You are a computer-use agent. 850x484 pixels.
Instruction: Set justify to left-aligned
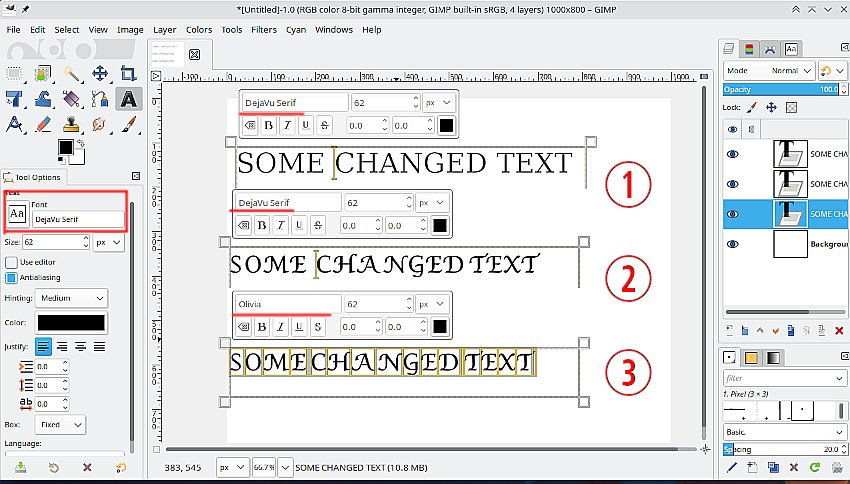tap(43, 346)
